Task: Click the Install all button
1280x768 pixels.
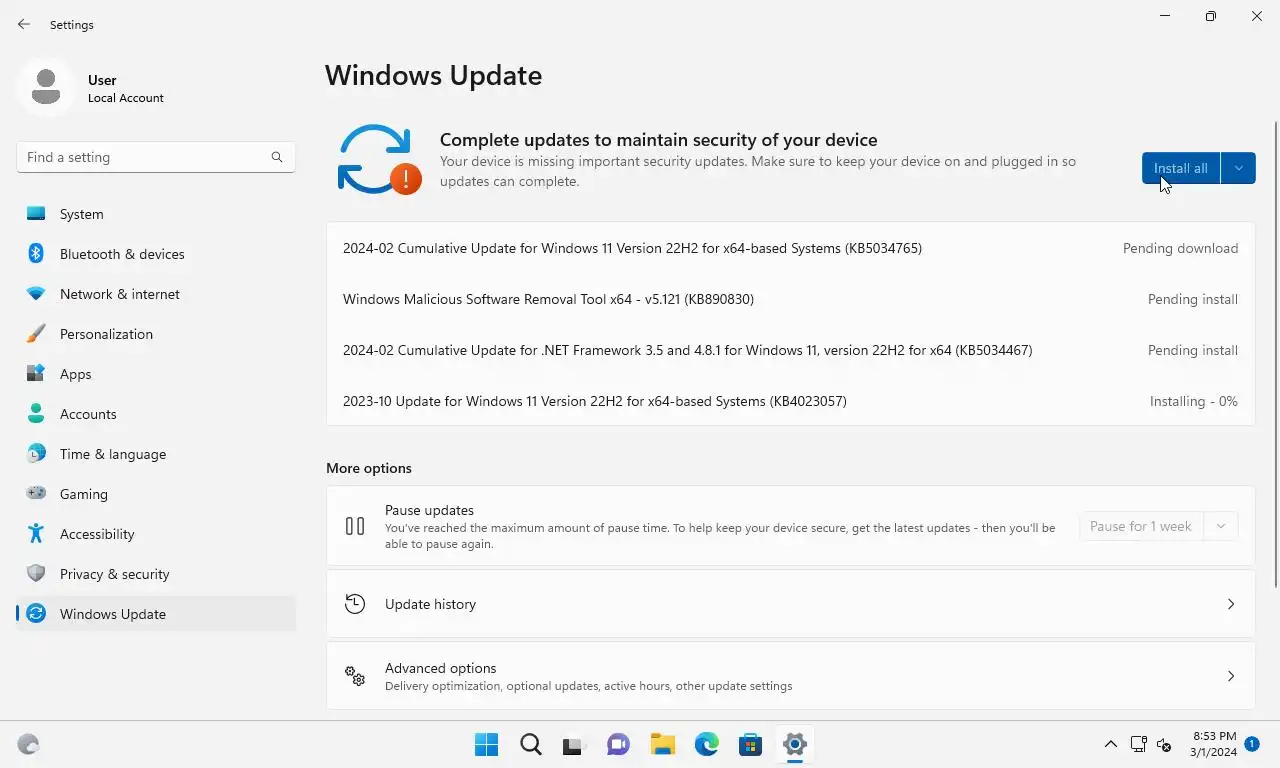Action: coord(1181,168)
